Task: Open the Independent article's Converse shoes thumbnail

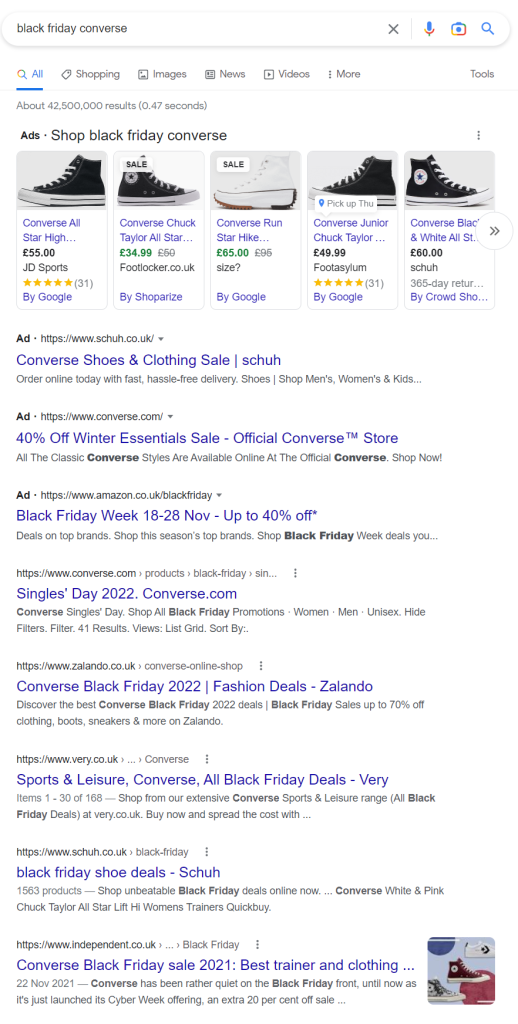Action: (461, 971)
